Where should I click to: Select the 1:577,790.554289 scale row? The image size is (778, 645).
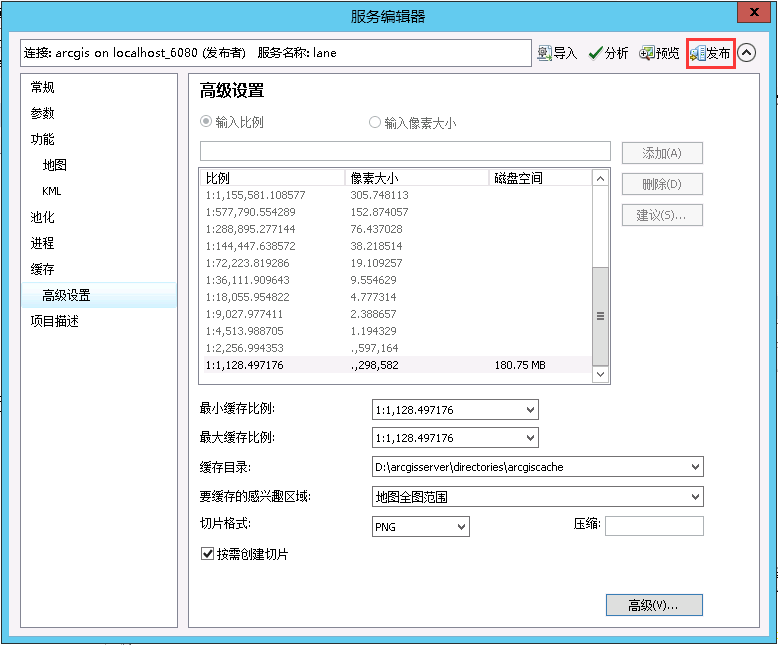(x=397, y=212)
